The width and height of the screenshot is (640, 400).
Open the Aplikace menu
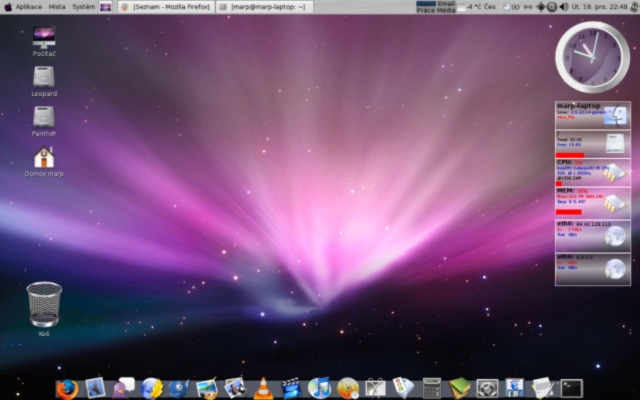click(x=29, y=7)
